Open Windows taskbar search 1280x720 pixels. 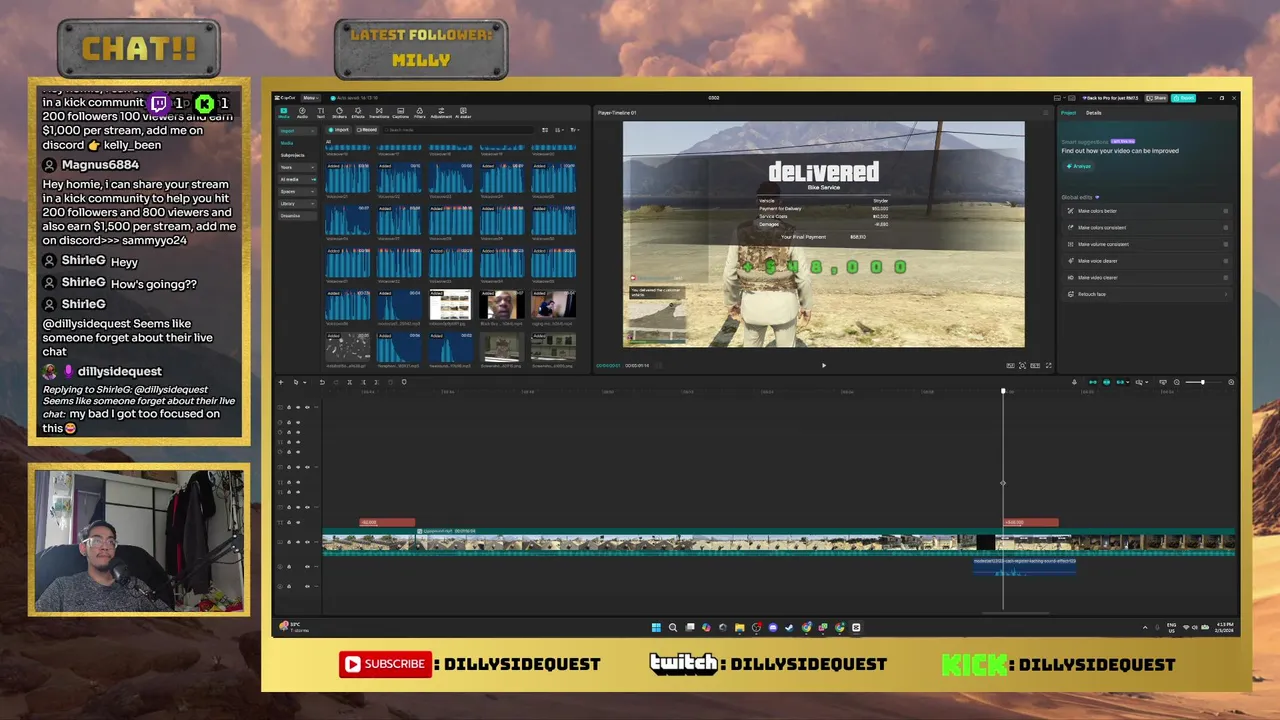click(x=673, y=627)
